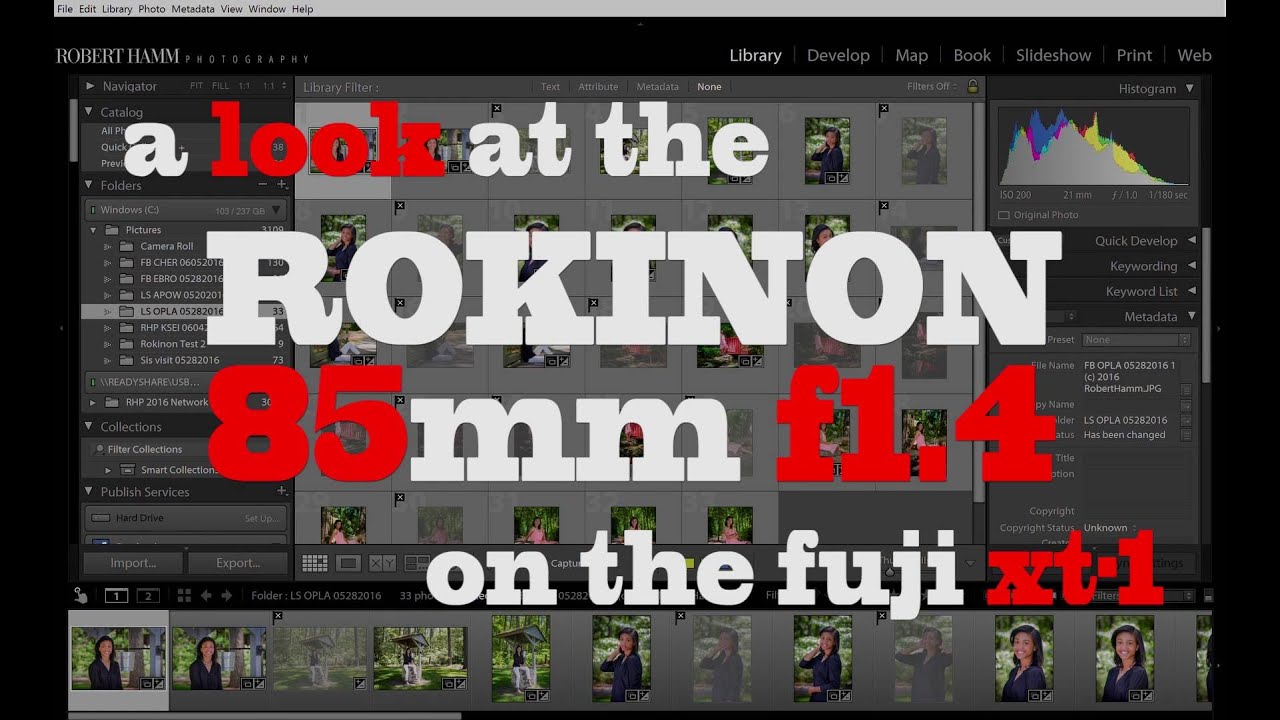Screen dimensions: 1280x720
Task: Select Attribute library filter
Action: 598,87
